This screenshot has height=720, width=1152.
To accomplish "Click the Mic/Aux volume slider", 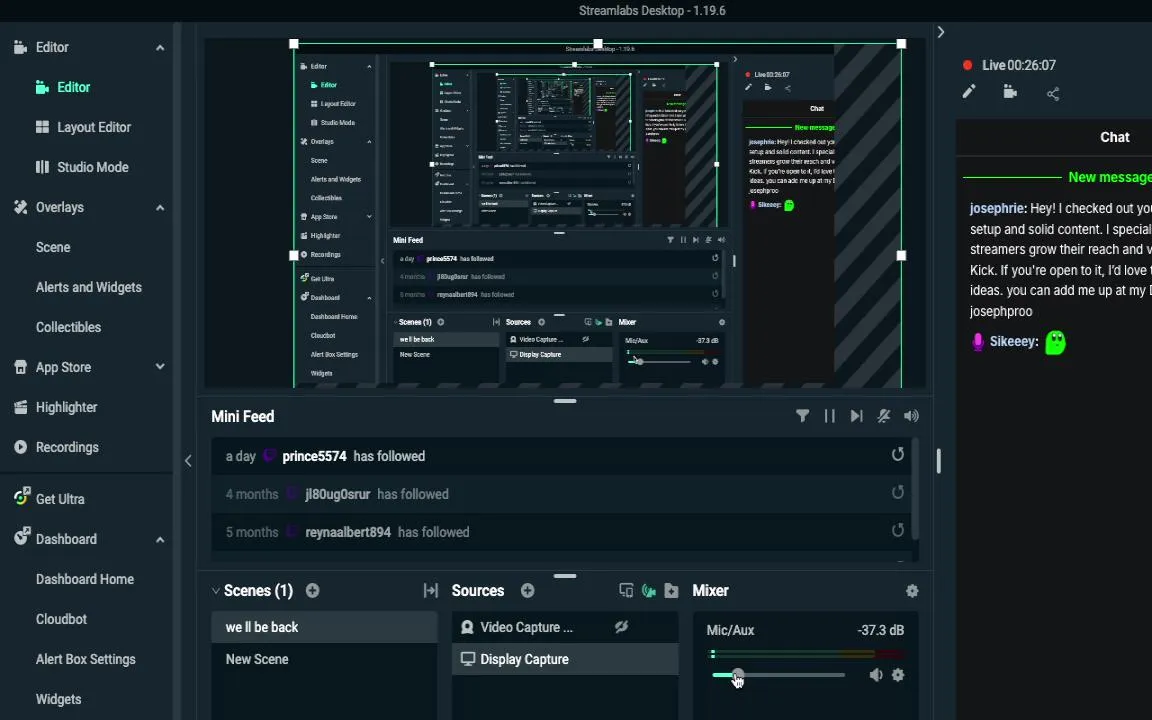I will click(x=778, y=674).
